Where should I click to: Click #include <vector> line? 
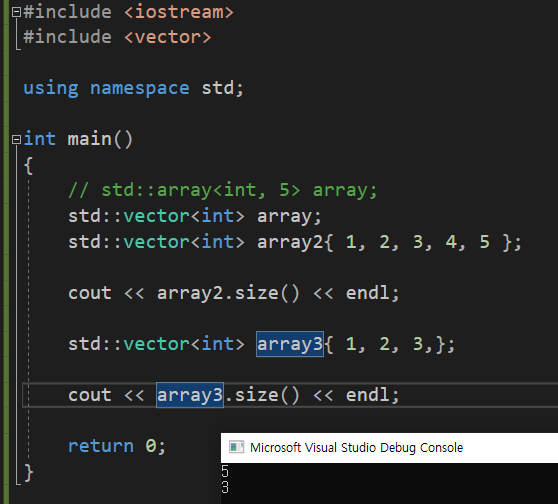click(117, 37)
